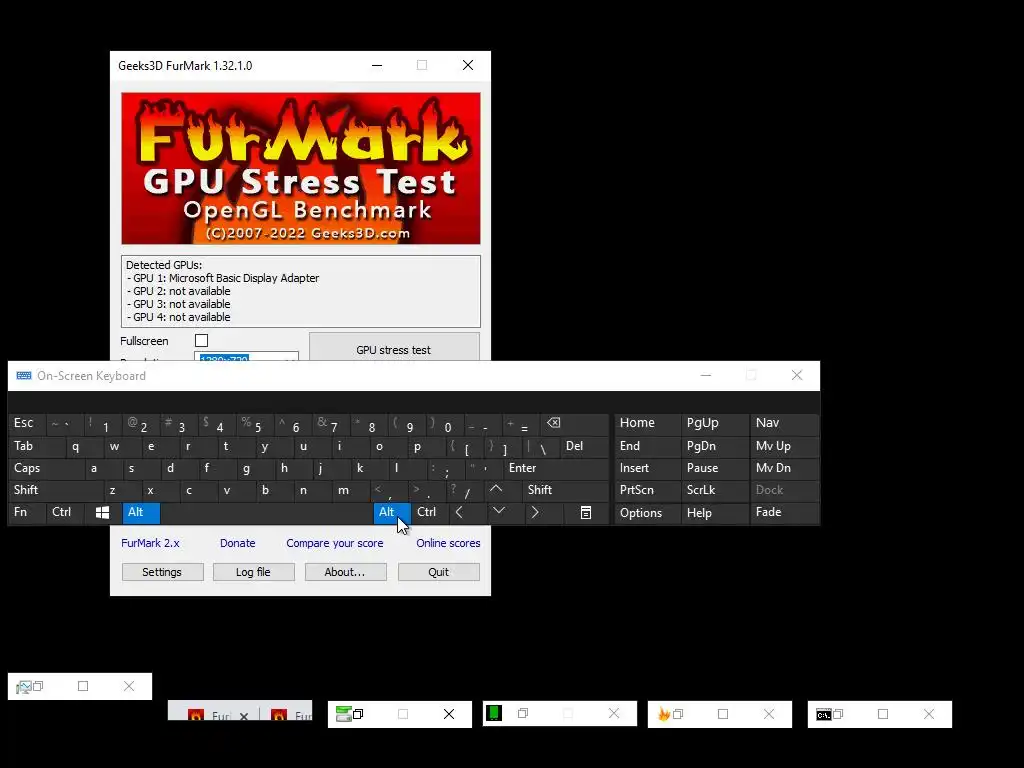Open the FurMark 2.x link
The height and width of the screenshot is (768, 1024).
(150, 543)
